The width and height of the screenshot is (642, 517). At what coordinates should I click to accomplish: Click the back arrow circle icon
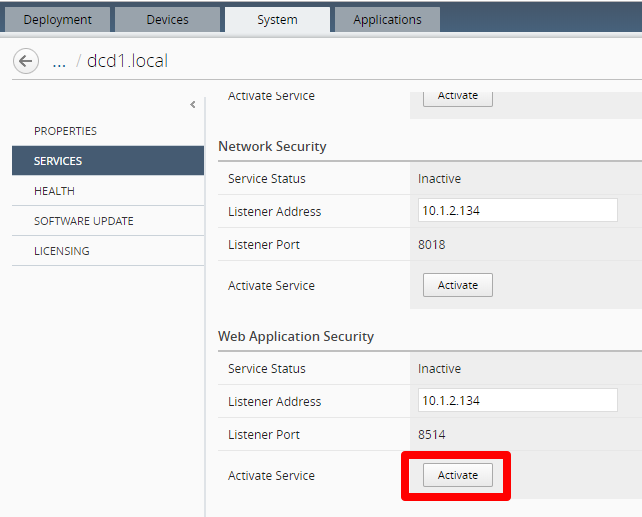point(26,61)
